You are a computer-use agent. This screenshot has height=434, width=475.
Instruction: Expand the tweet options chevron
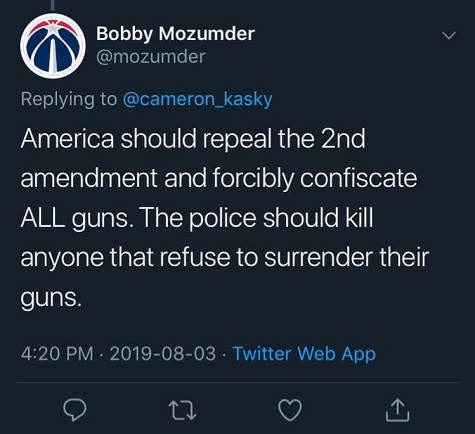pos(449,35)
